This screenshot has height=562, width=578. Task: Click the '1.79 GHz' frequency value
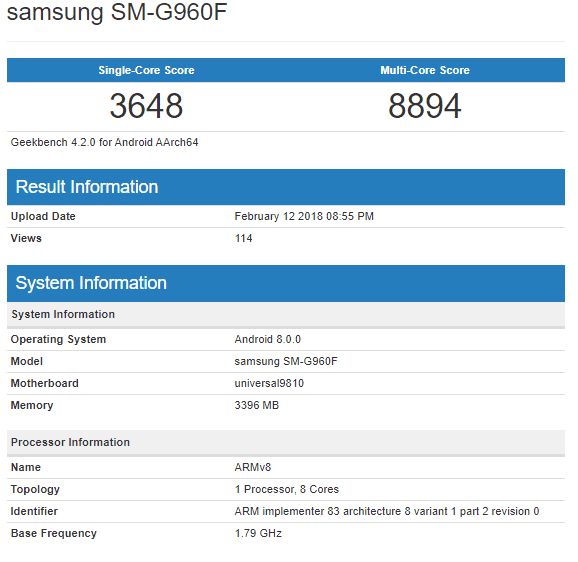258,533
